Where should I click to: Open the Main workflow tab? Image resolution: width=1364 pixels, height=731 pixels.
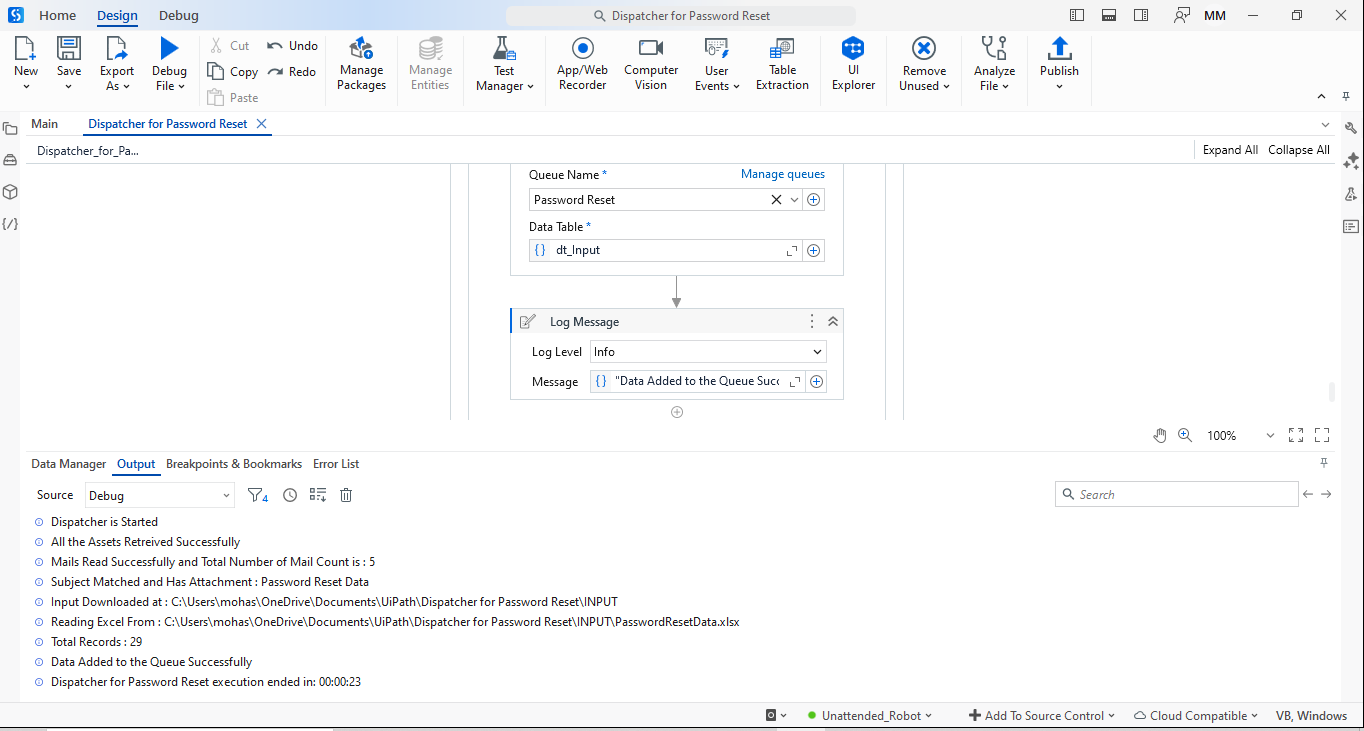click(45, 124)
